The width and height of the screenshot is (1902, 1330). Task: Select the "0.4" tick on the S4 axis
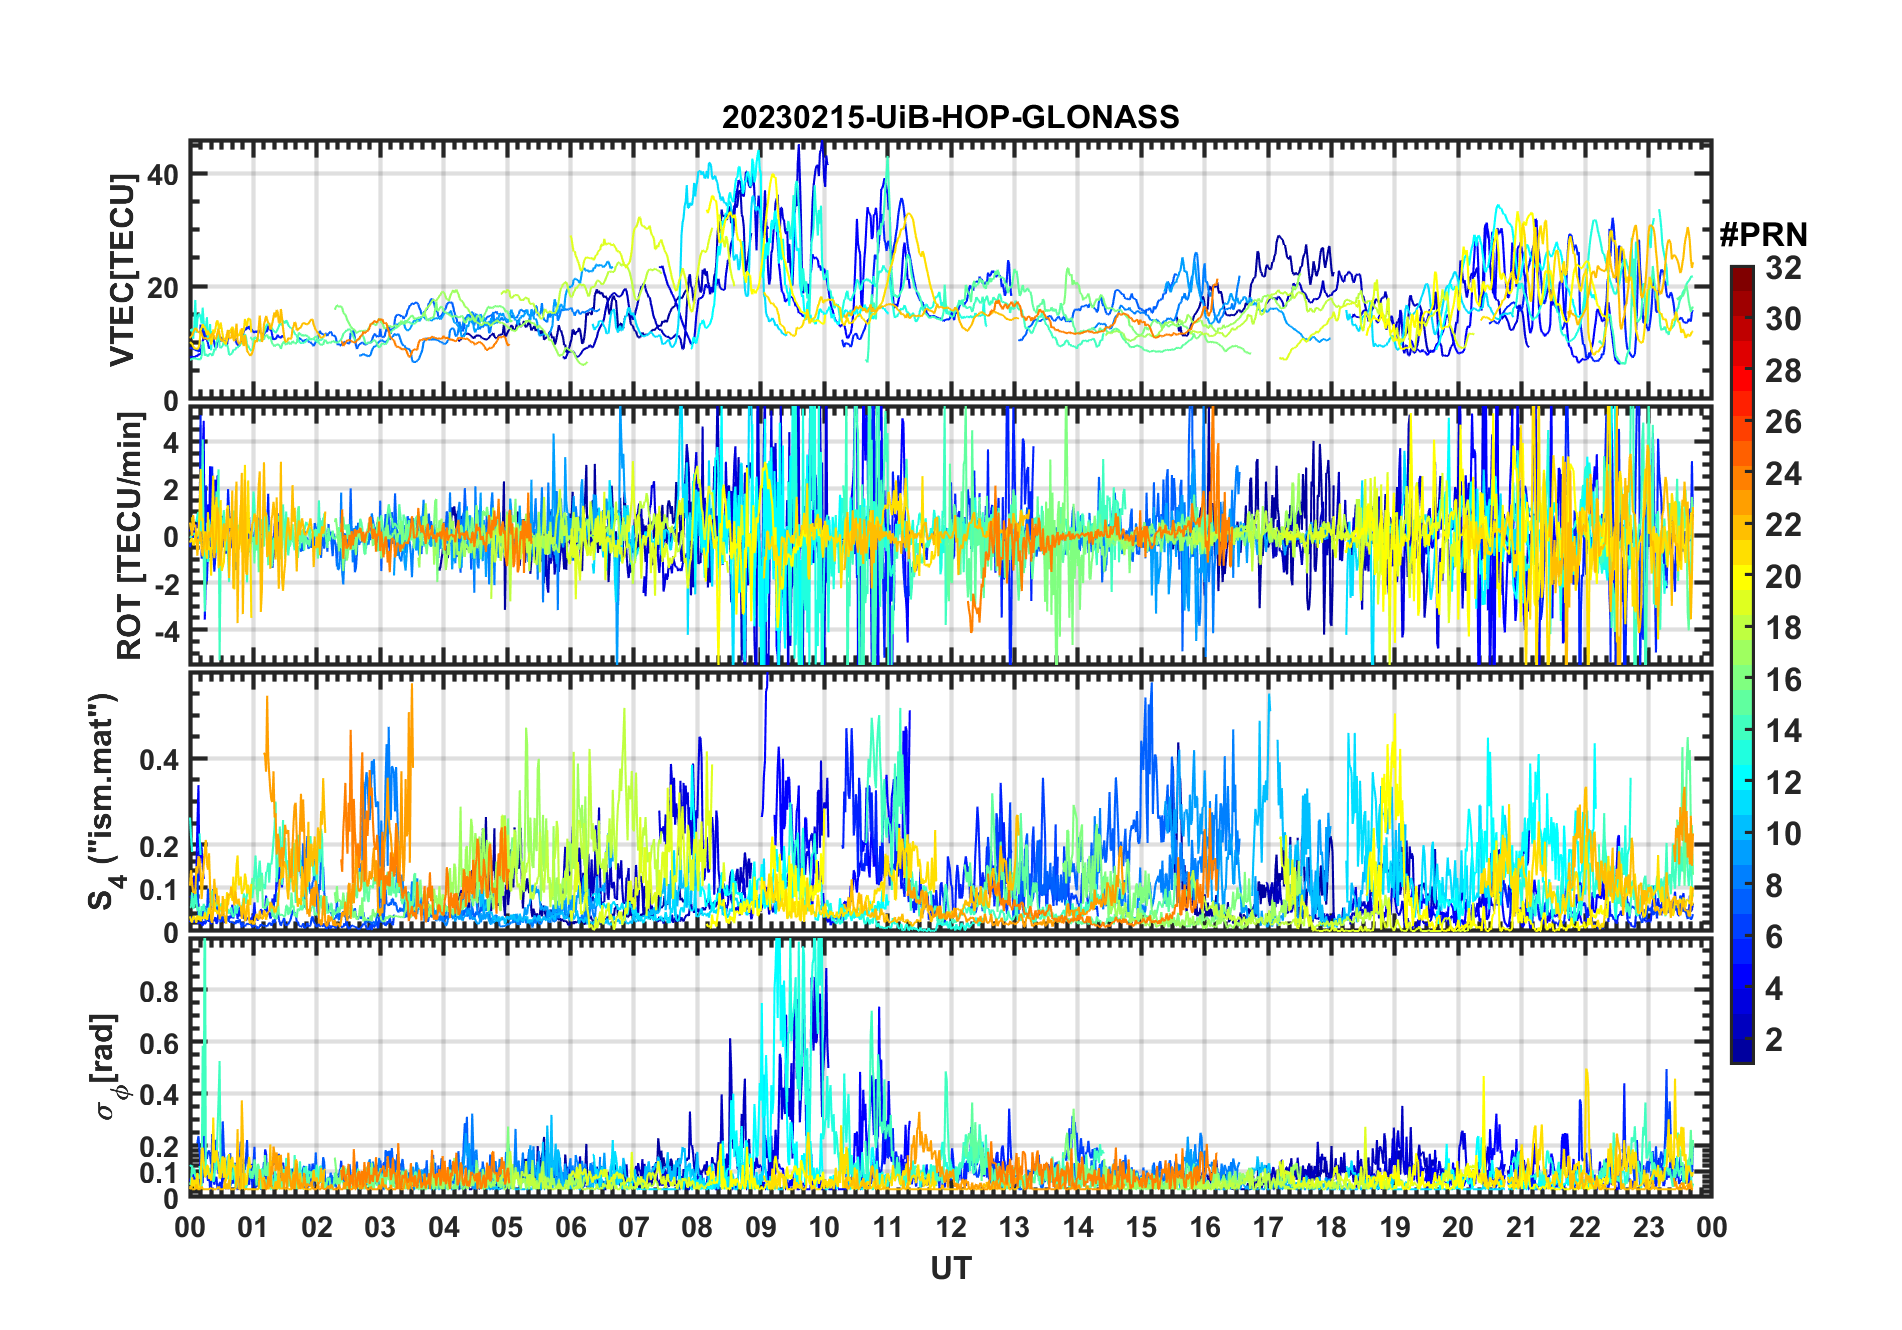coord(160,760)
